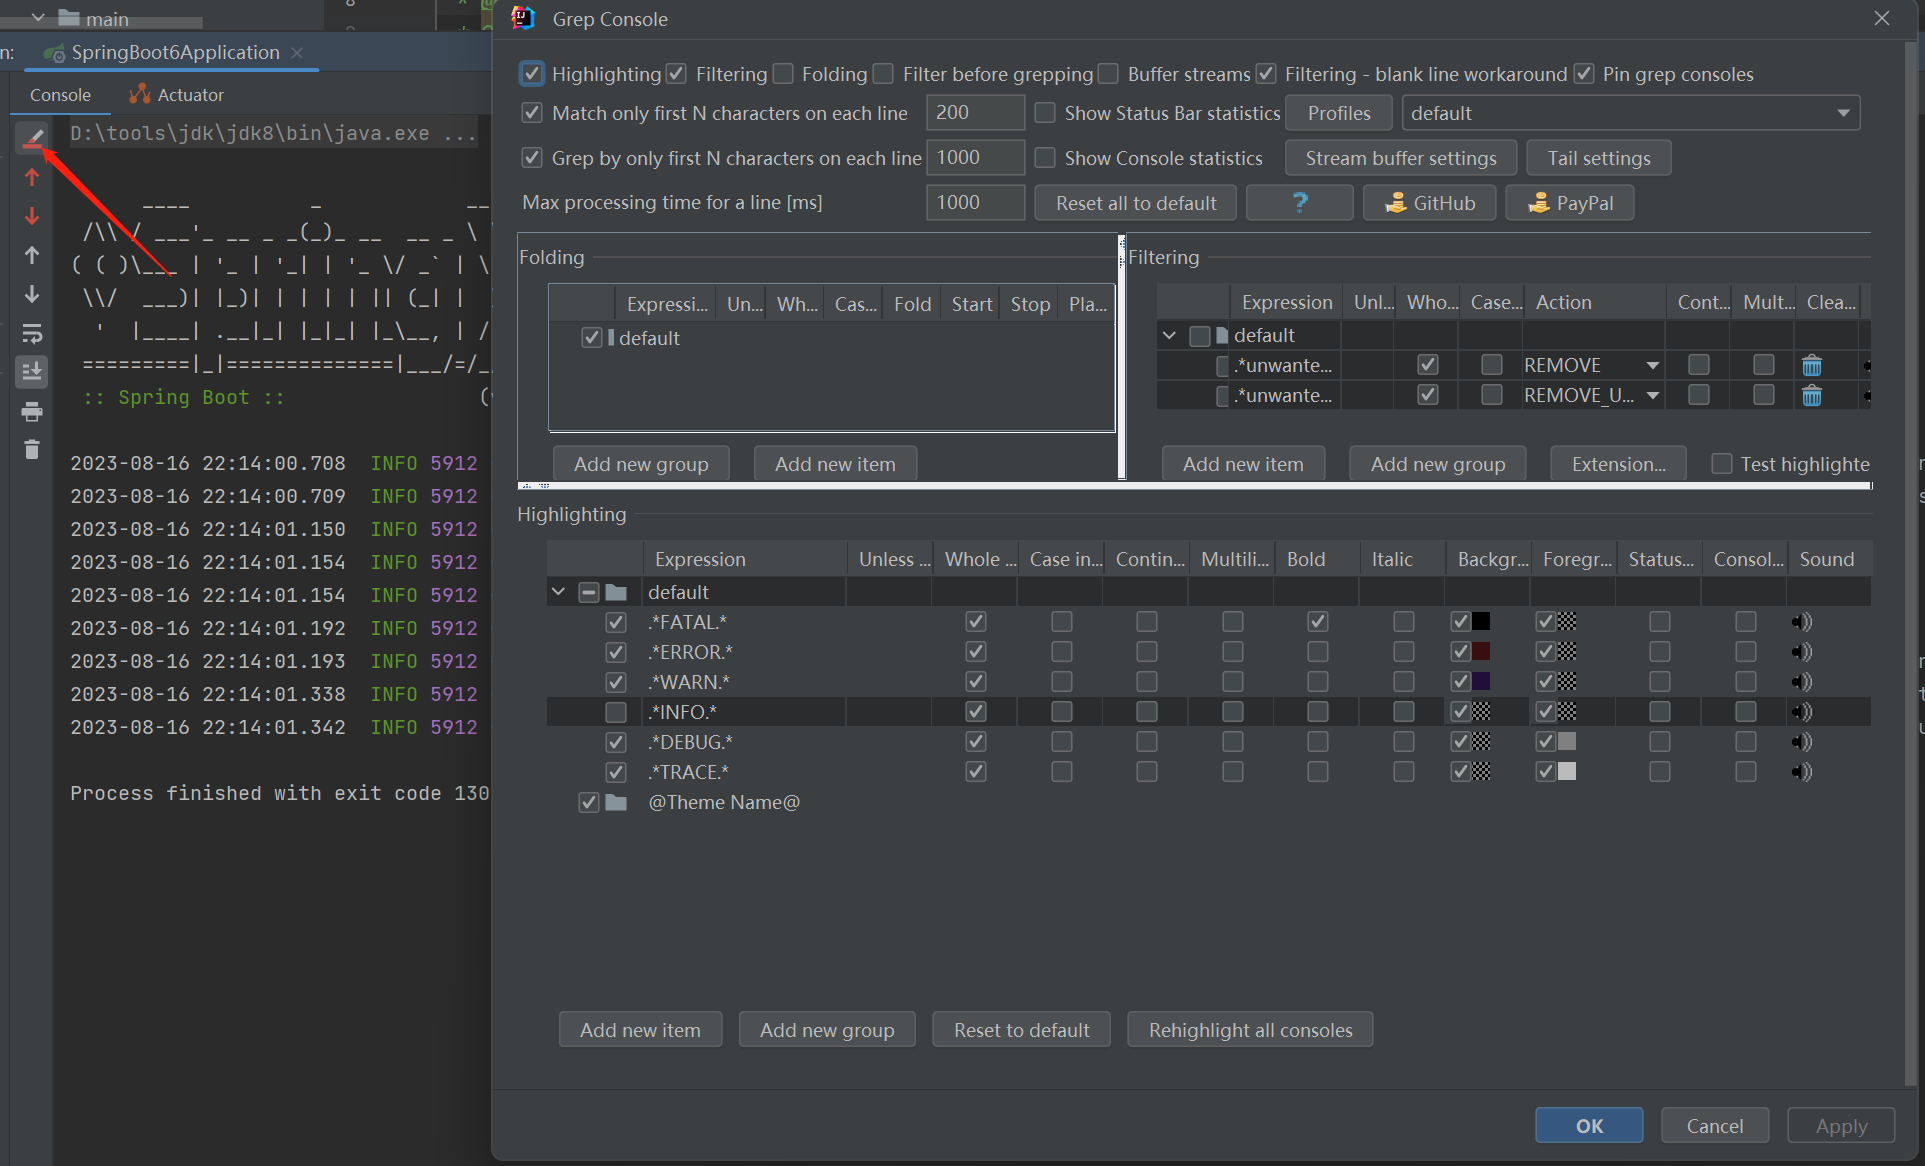
Task: Collapse default group in Highlighting tree
Action: click(x=558, y=592)
